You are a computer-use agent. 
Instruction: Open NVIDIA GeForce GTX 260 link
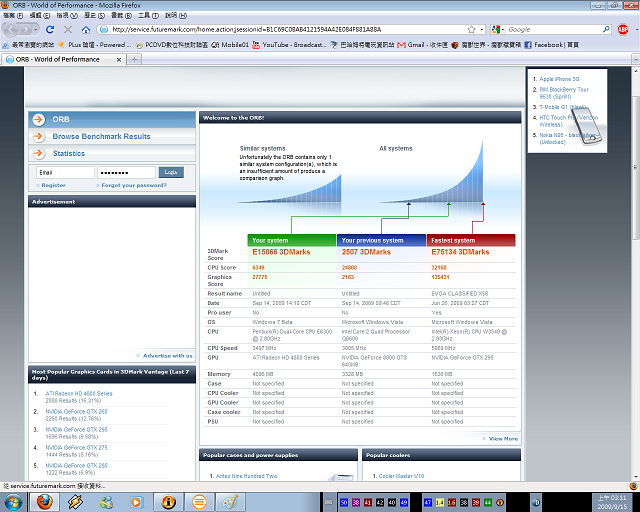[x=76, y=412]
